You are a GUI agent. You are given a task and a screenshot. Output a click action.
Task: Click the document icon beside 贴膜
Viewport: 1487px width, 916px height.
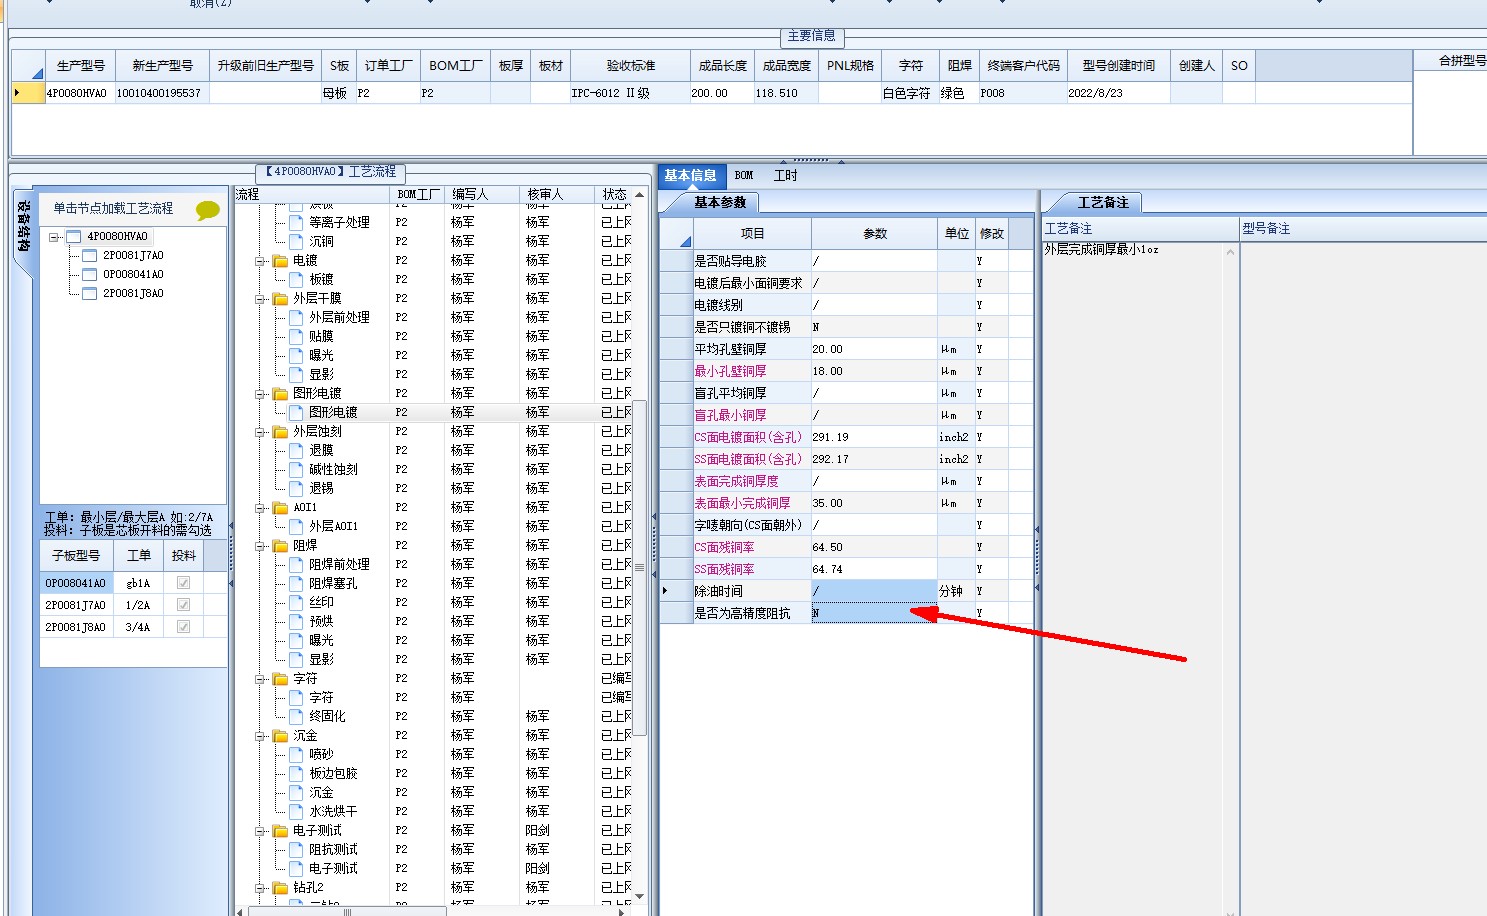296,336
